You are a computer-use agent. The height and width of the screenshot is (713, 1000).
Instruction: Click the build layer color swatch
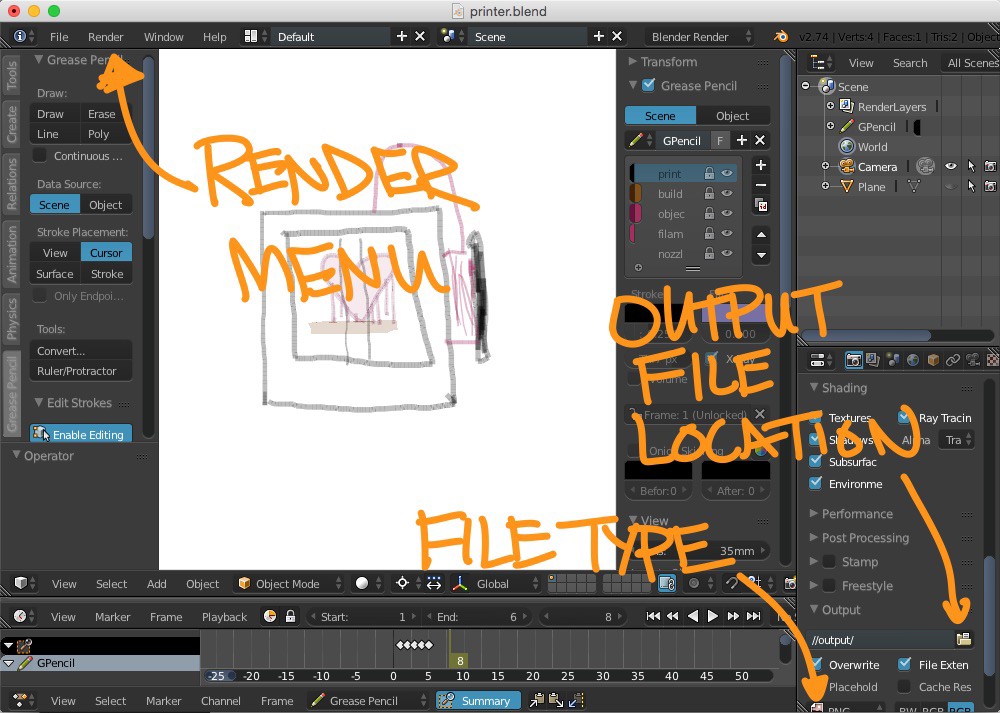coord(636,193)
